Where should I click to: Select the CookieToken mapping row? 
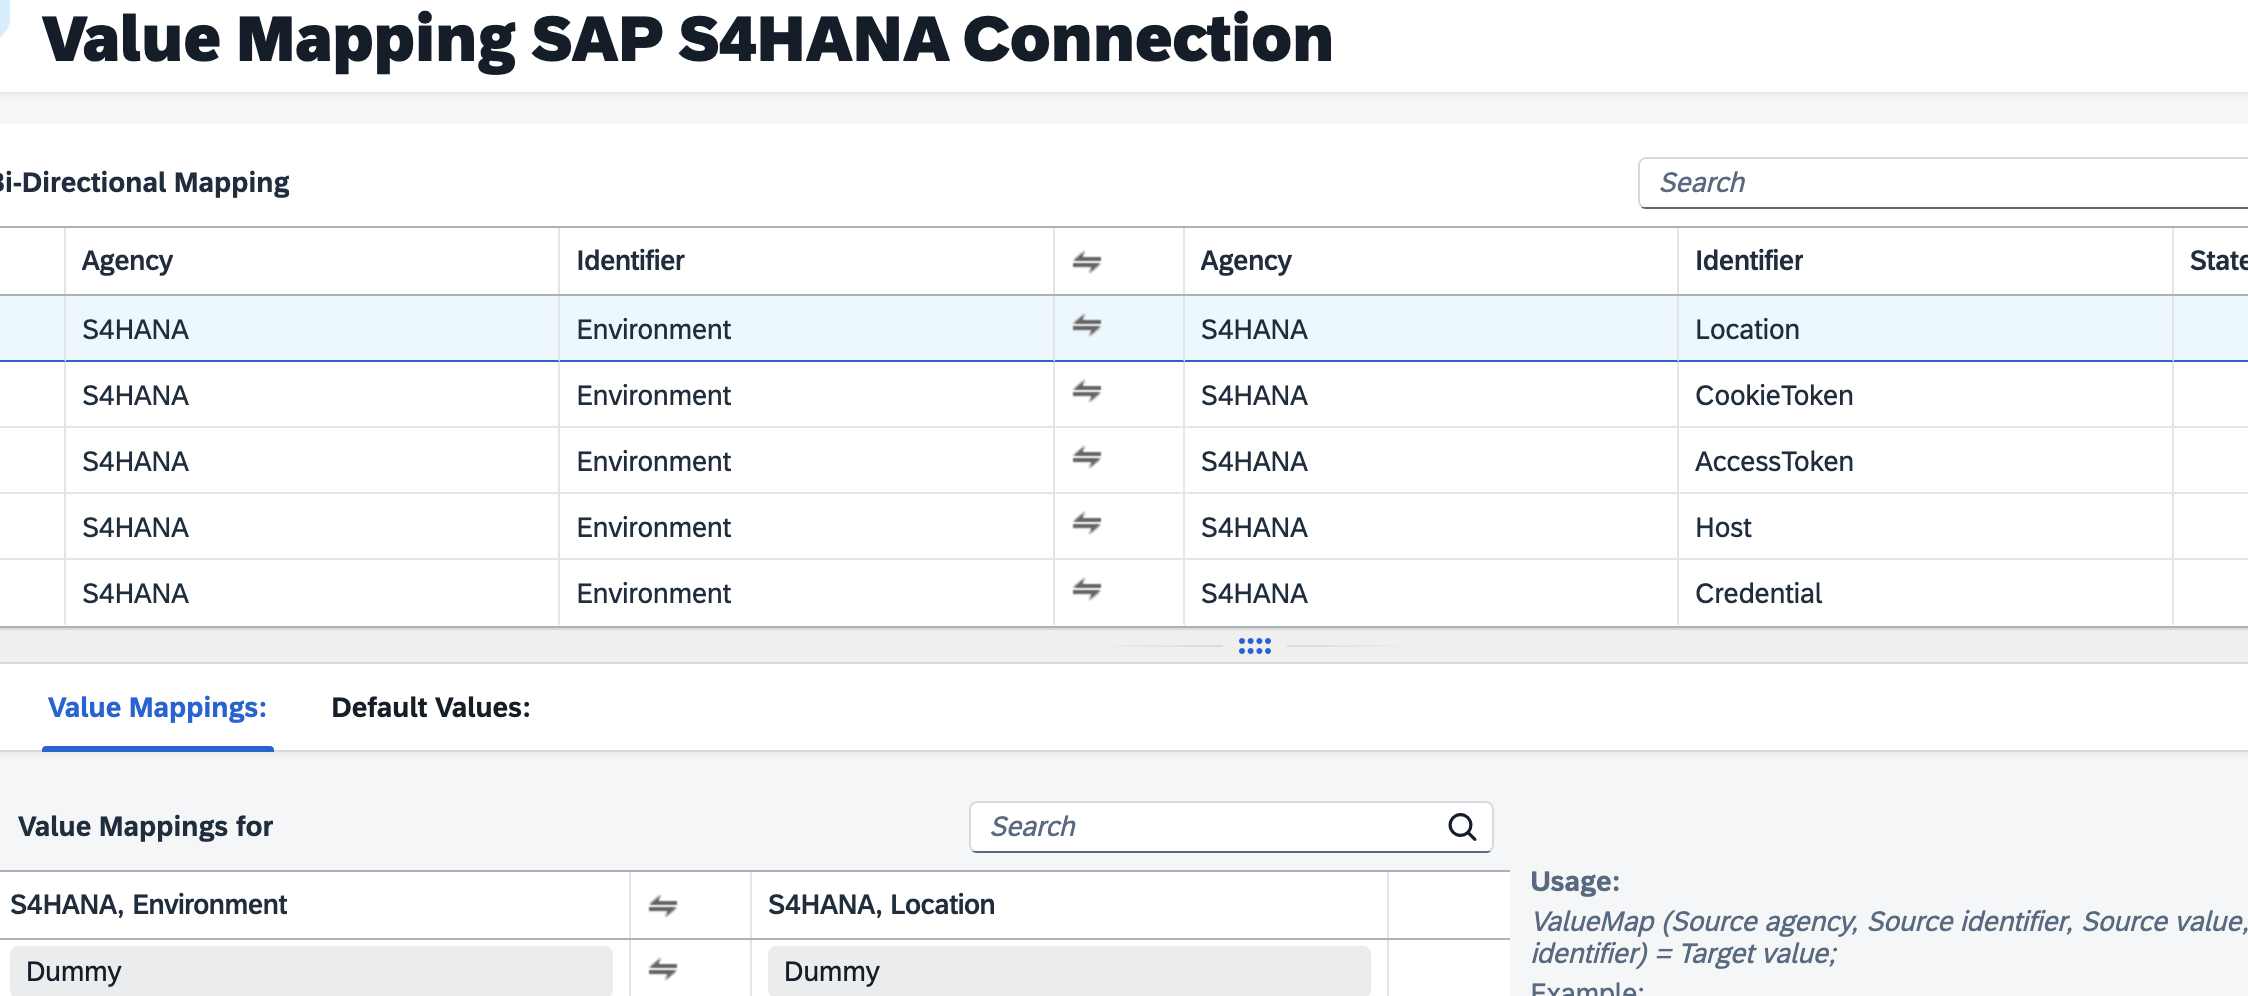pyautogui.click(x=1773, y=395)
